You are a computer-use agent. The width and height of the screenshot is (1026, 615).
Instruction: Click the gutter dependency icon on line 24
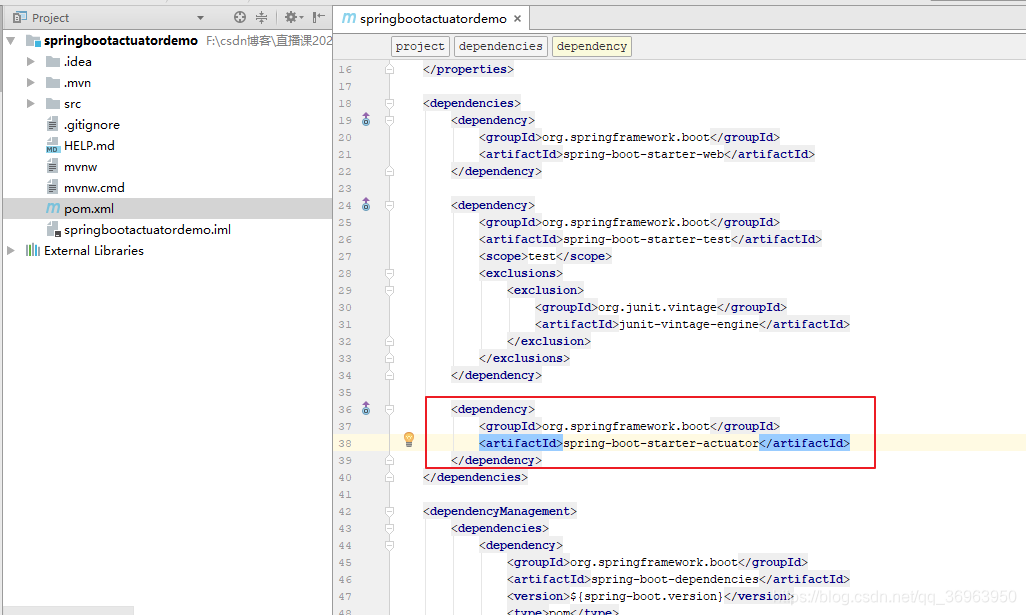[366, 205]
